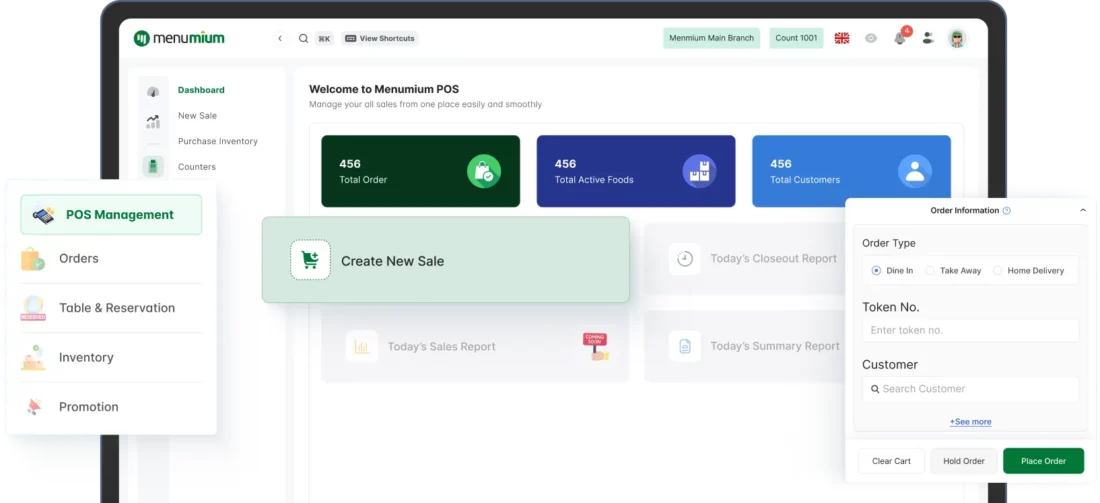
Task: Open View Shortcuts
Action: pyautogui.click(x=380, y=39)
